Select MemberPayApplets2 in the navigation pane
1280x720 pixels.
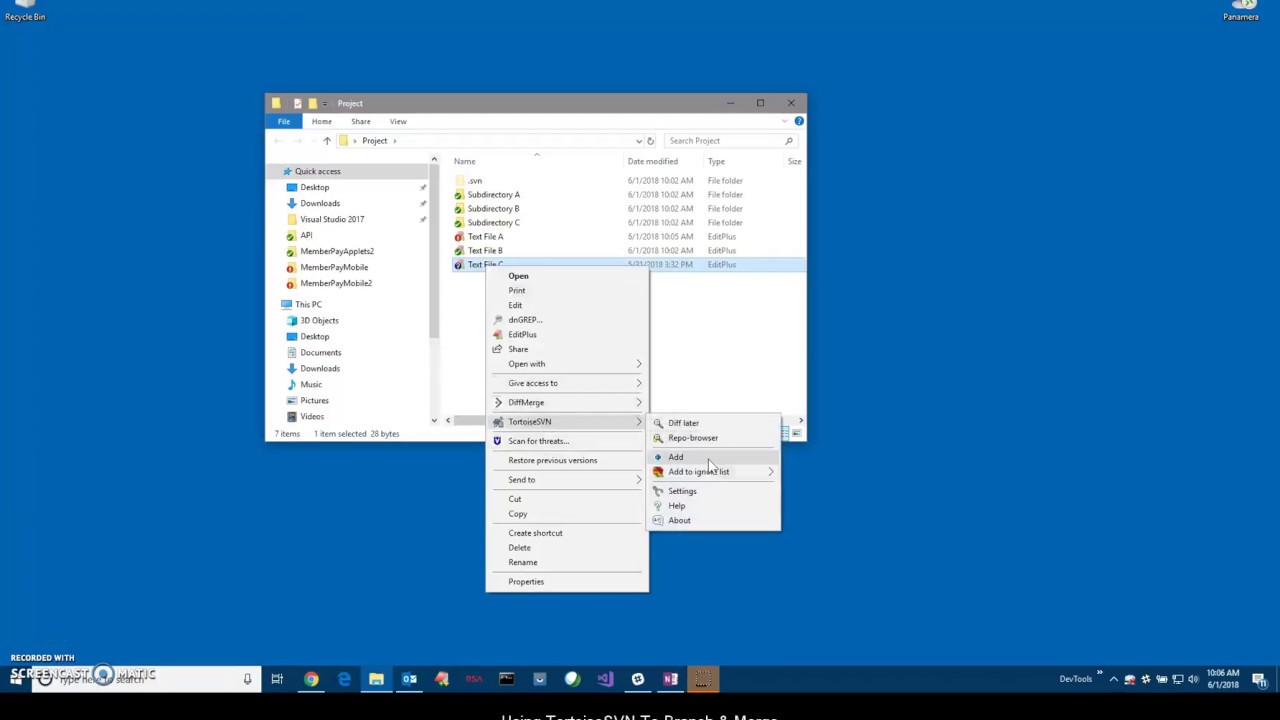[337, 252]
